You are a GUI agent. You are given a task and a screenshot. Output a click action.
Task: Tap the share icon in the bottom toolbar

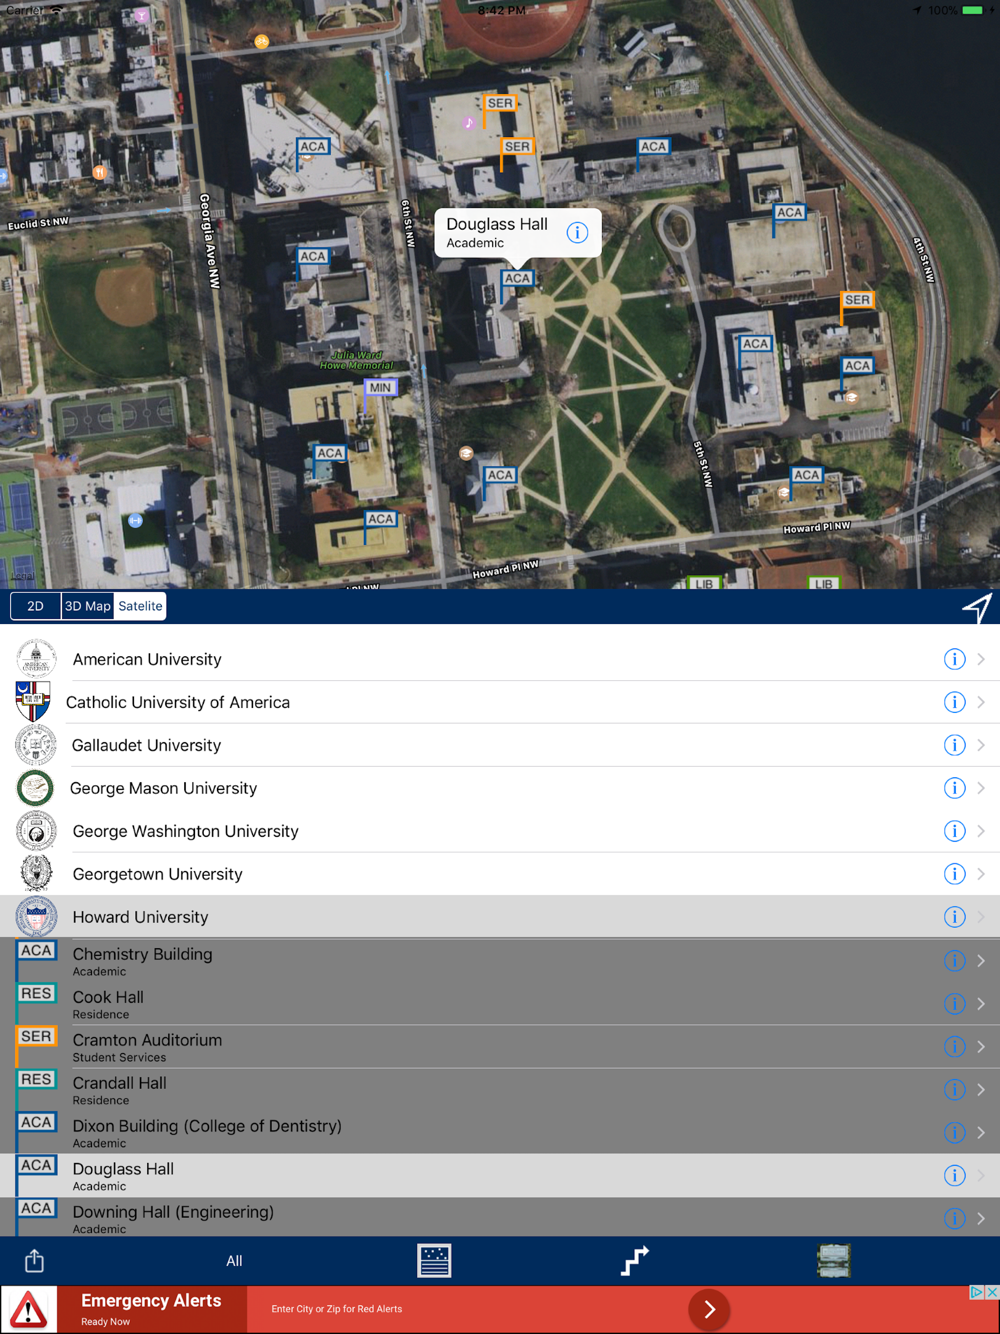click(x=34, y=1261)
